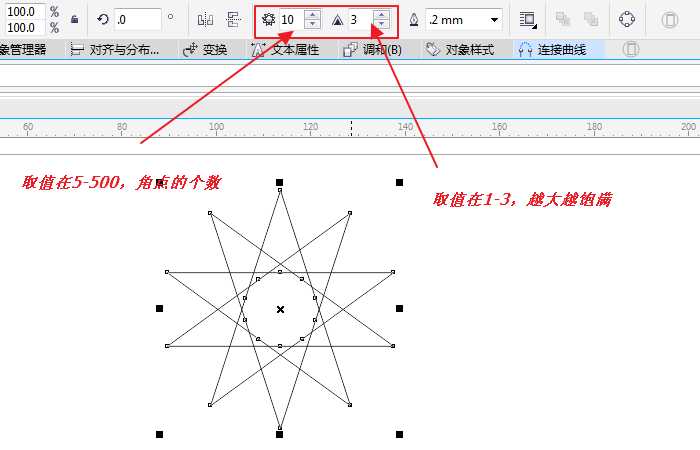Viewport: 700px width, 450px height.
Task: Click the outline pen icon
Action: [414, 20]
